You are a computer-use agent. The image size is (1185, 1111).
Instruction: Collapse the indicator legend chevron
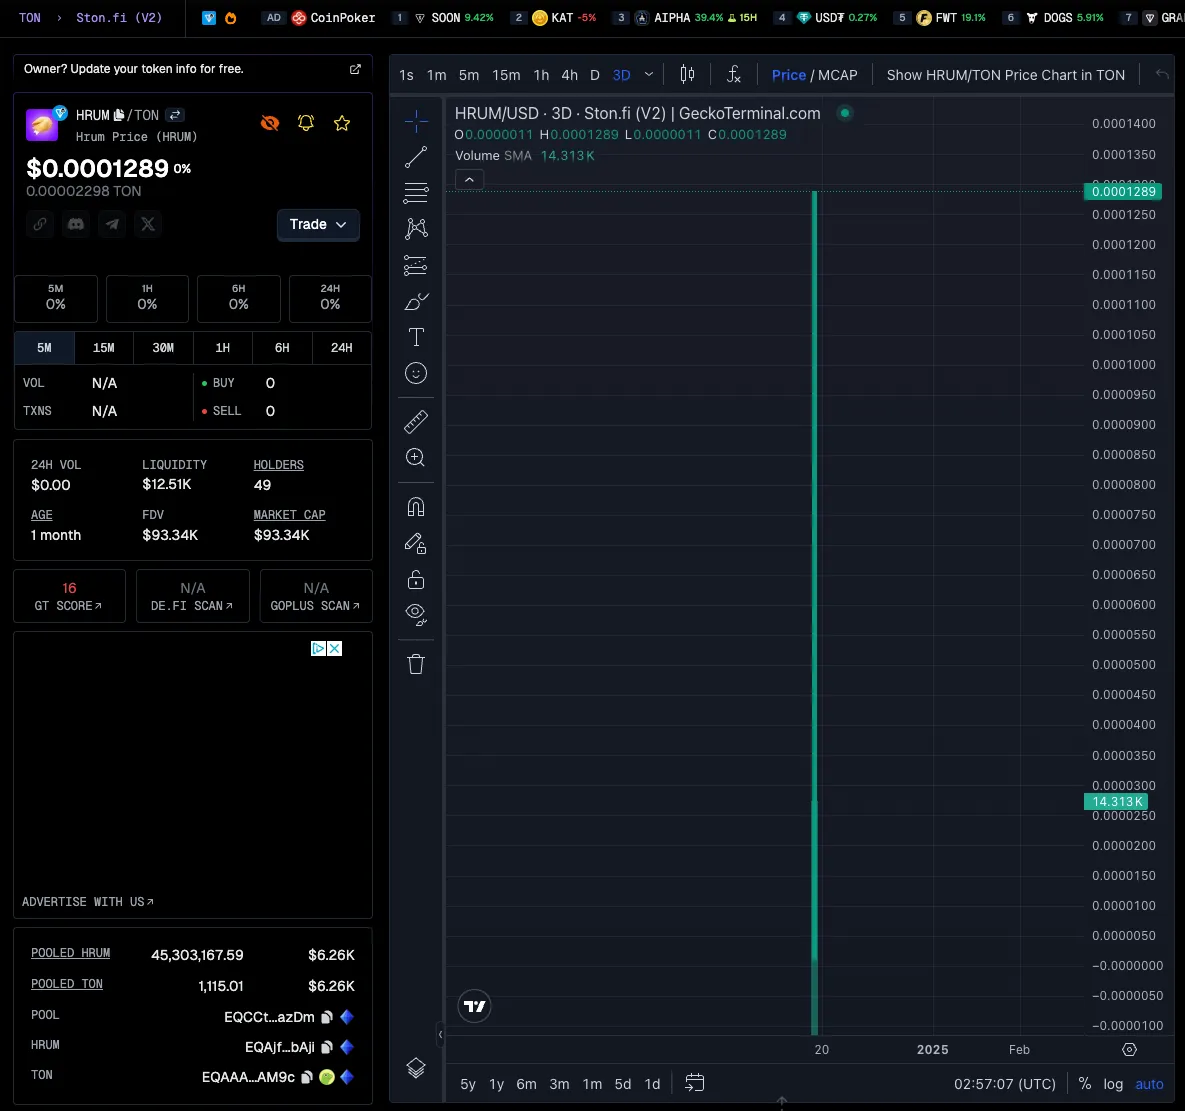(469, 180)
